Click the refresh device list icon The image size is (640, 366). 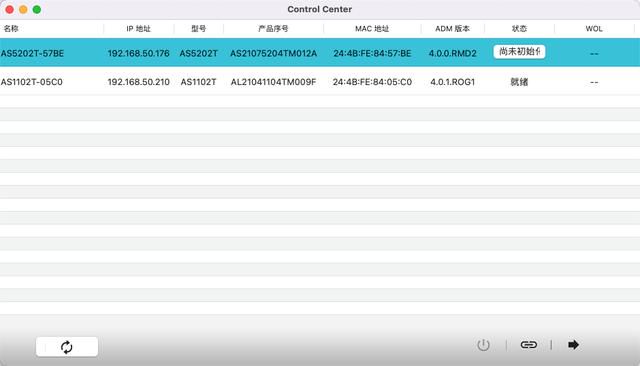point(67,347)
